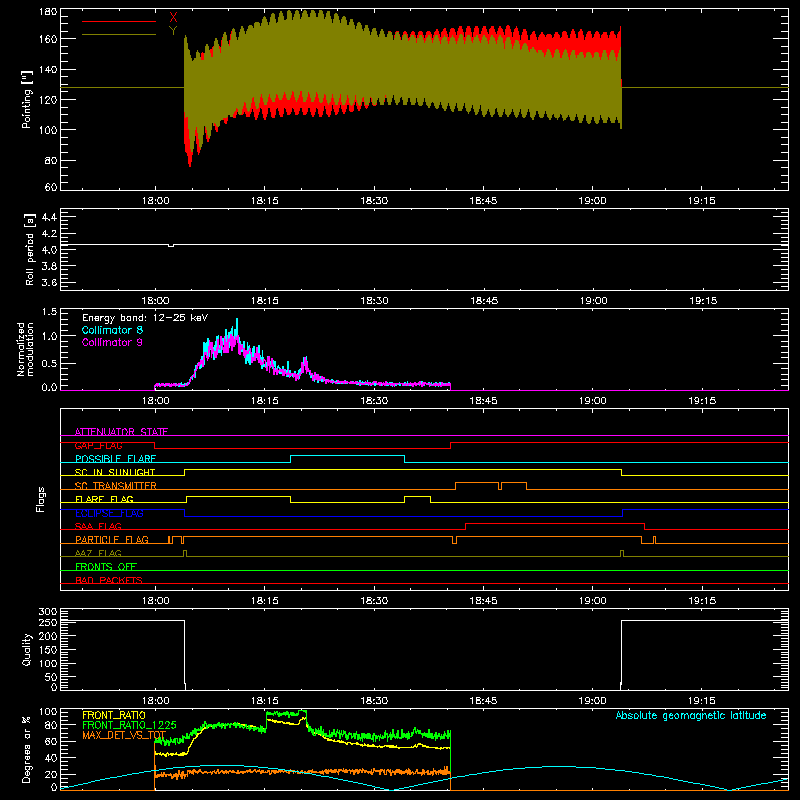Click the small dip on Roll period line
This screenshot has width=800, height=800.
(x=171, y=246)
